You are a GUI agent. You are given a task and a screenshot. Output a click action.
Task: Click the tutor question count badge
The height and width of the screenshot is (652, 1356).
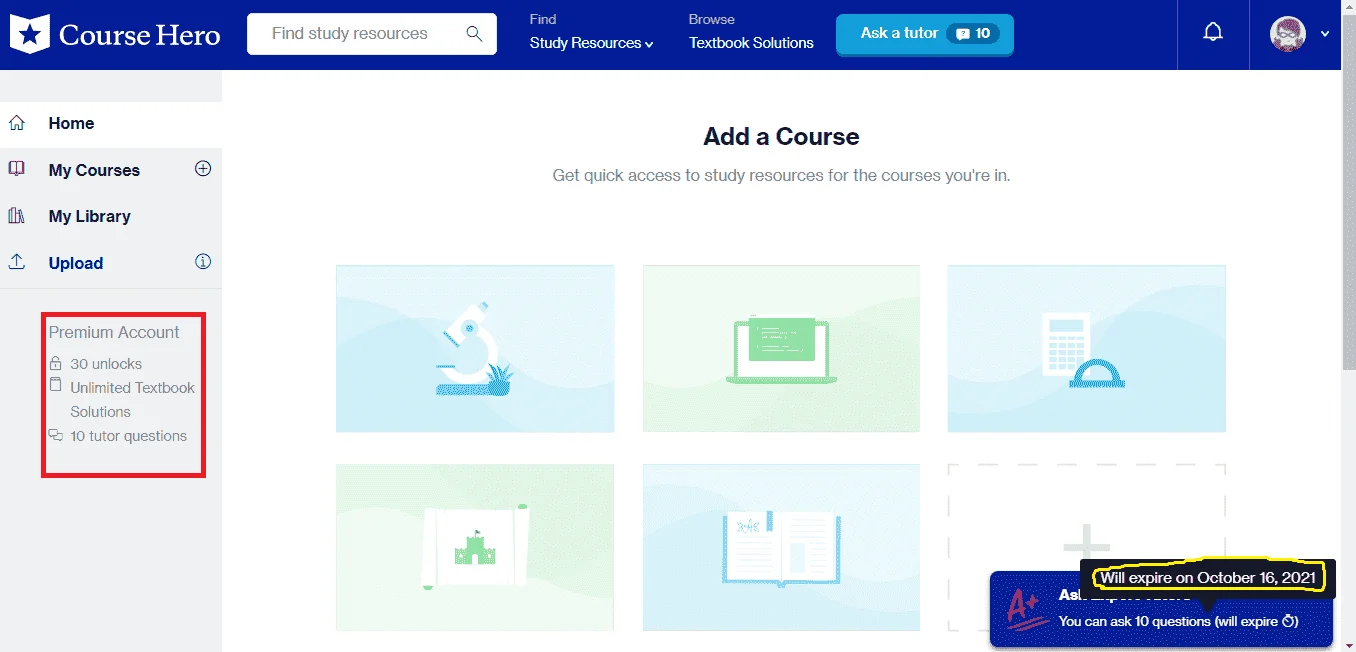973,34
